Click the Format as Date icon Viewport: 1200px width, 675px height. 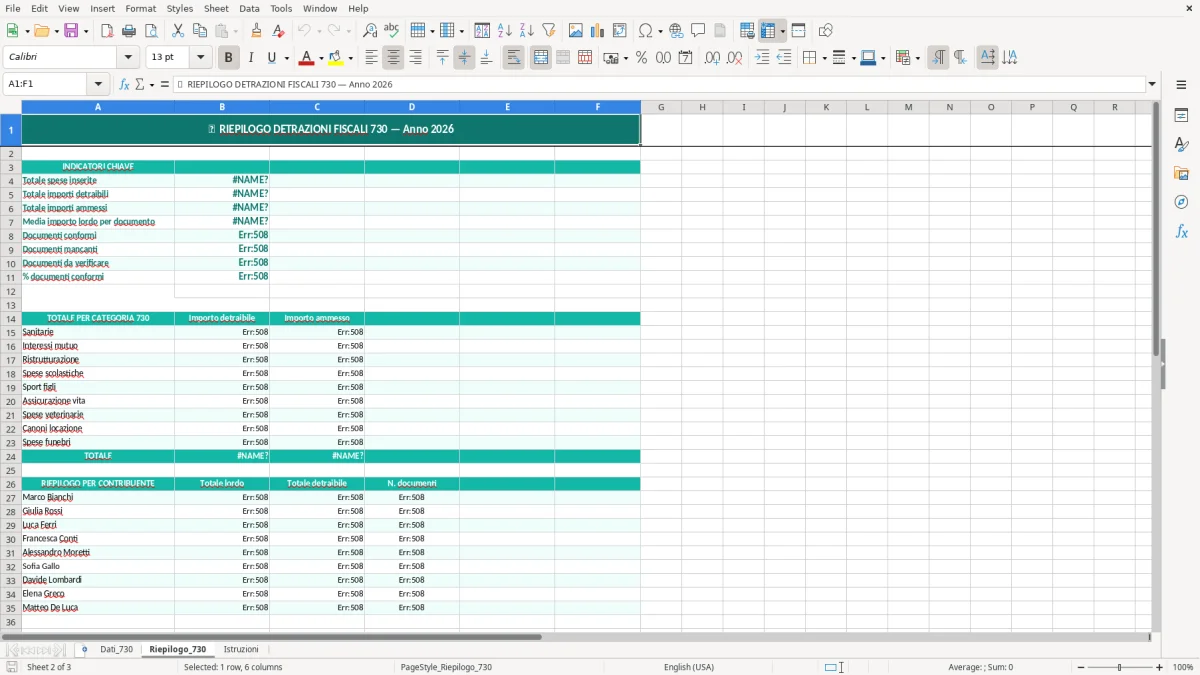click(686, 58)
